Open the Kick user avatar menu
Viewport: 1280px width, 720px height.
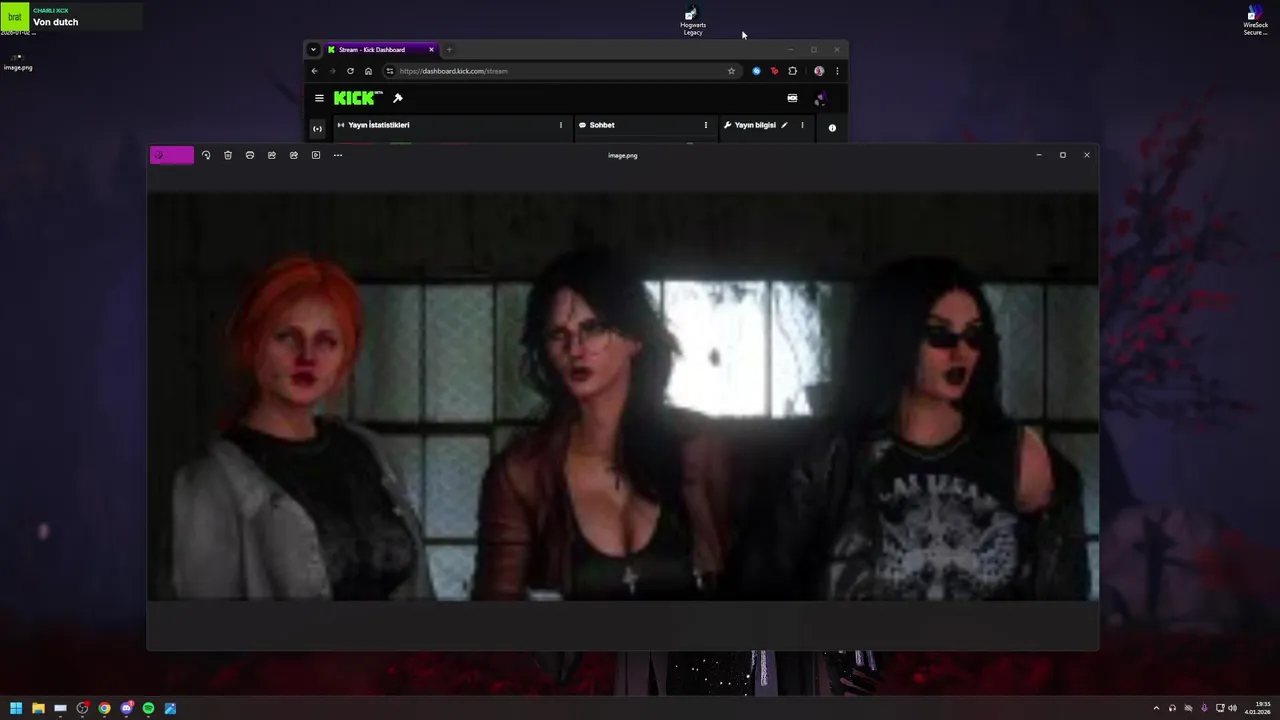pos(820,99)
